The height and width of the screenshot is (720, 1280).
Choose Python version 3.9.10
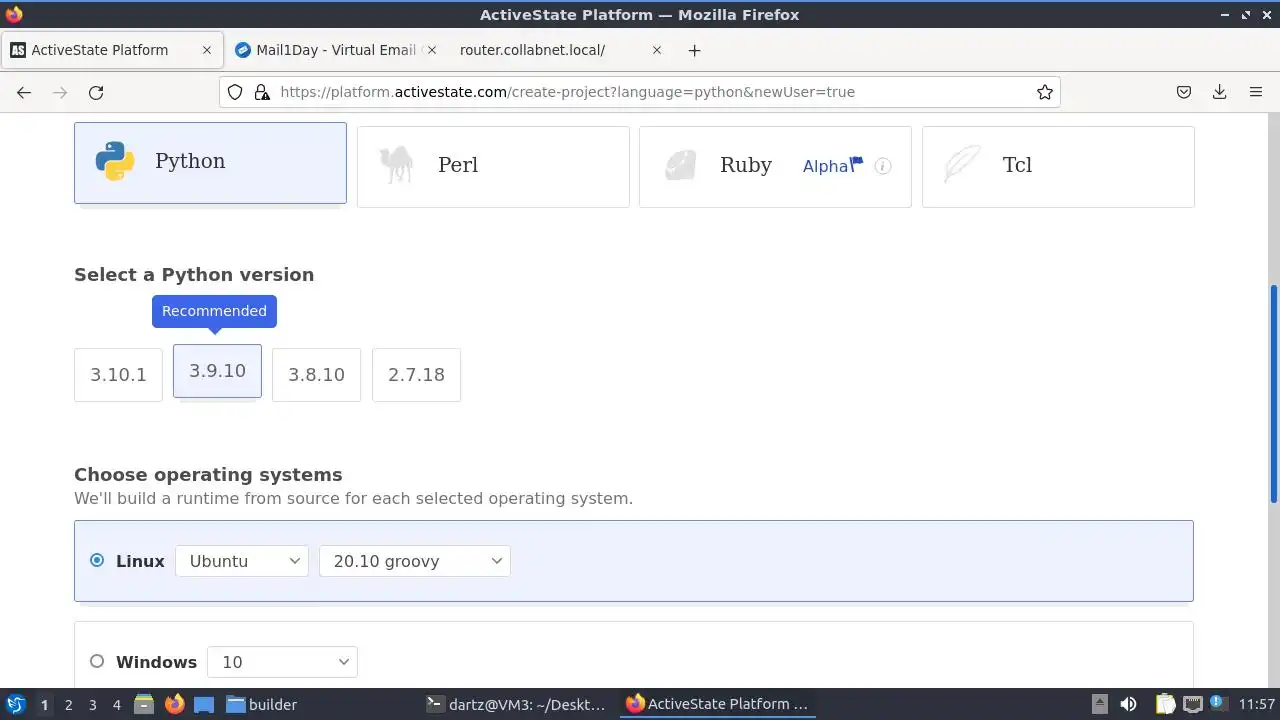pyautogui.click(x=217, y=371)
